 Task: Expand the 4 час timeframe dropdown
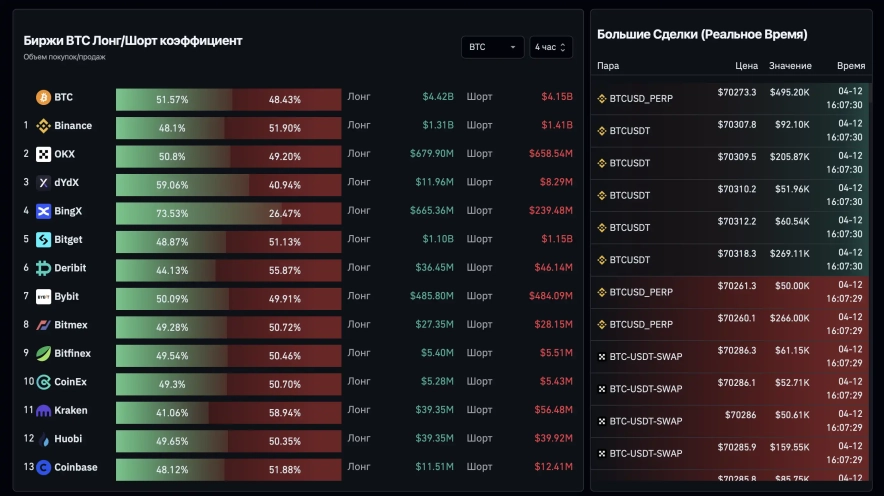[x=551, y=47]
